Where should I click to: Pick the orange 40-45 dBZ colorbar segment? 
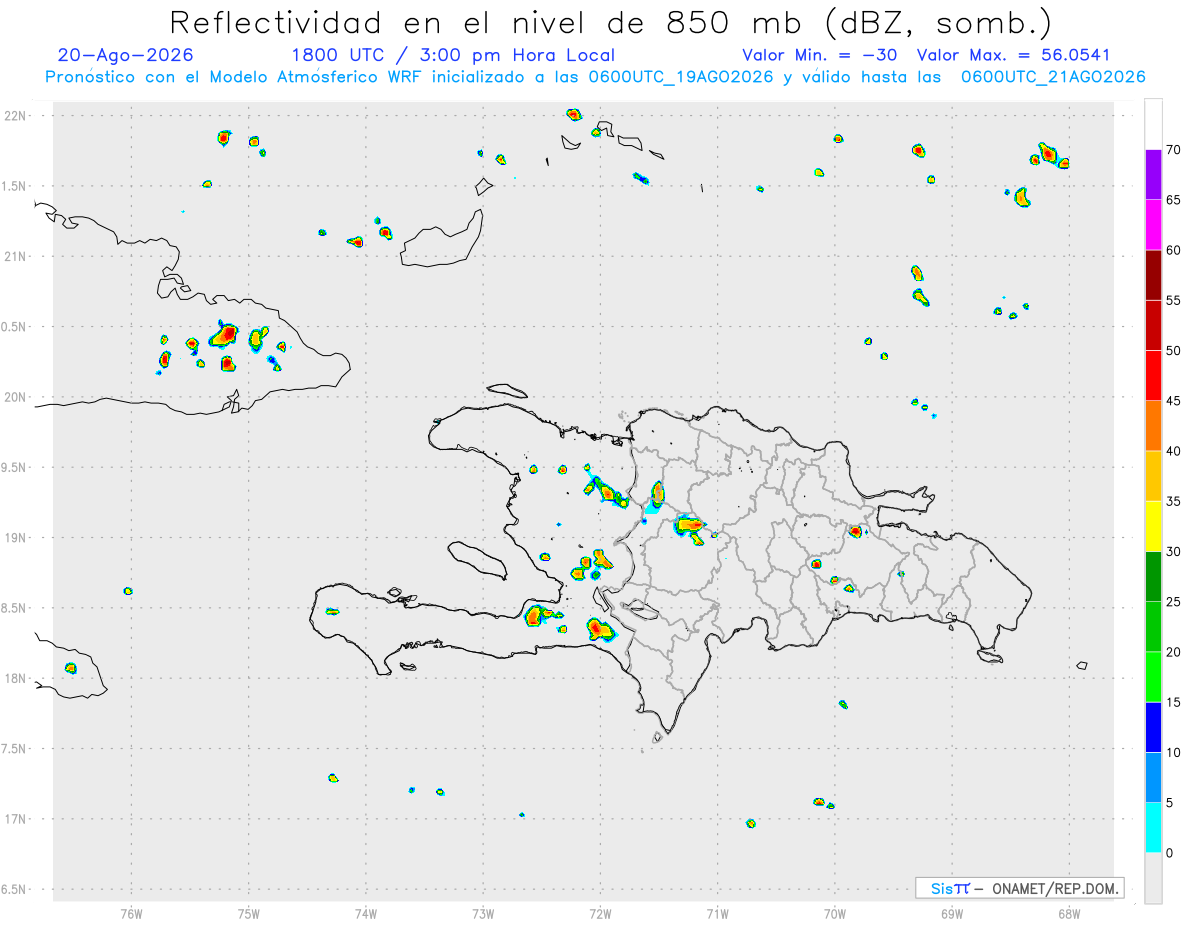pyautogui.click(x=1153, y=425)
